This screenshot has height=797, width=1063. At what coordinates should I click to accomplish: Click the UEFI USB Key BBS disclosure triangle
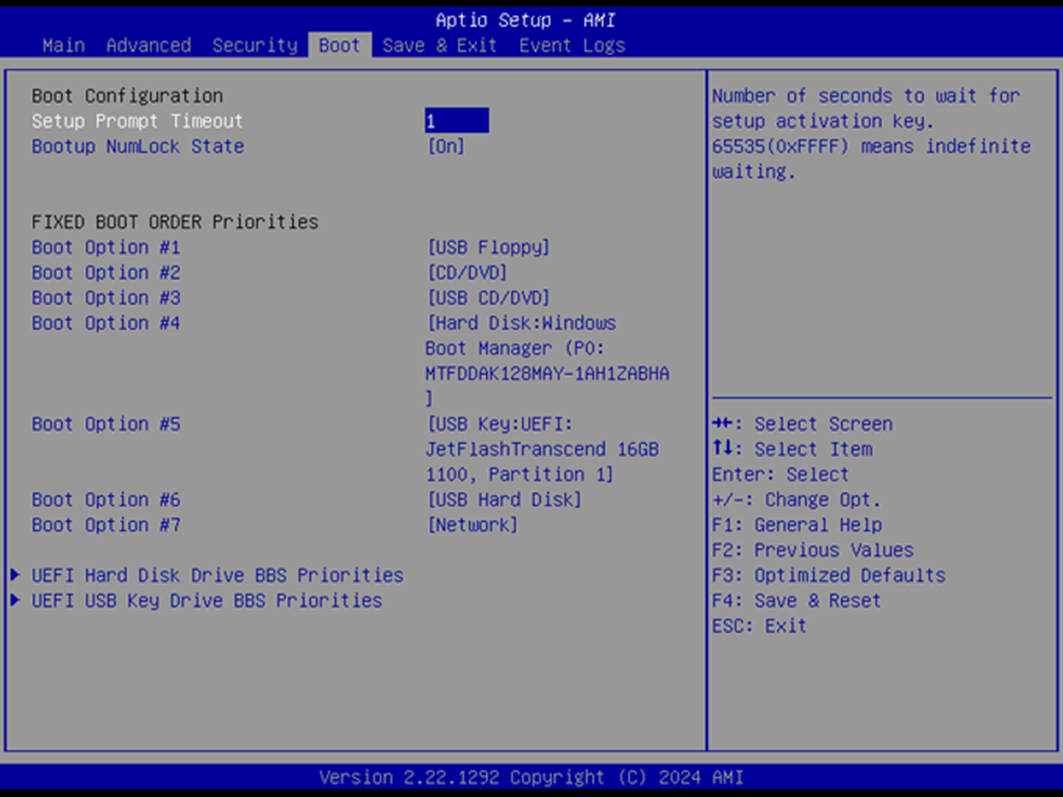[x=15, y=600]
